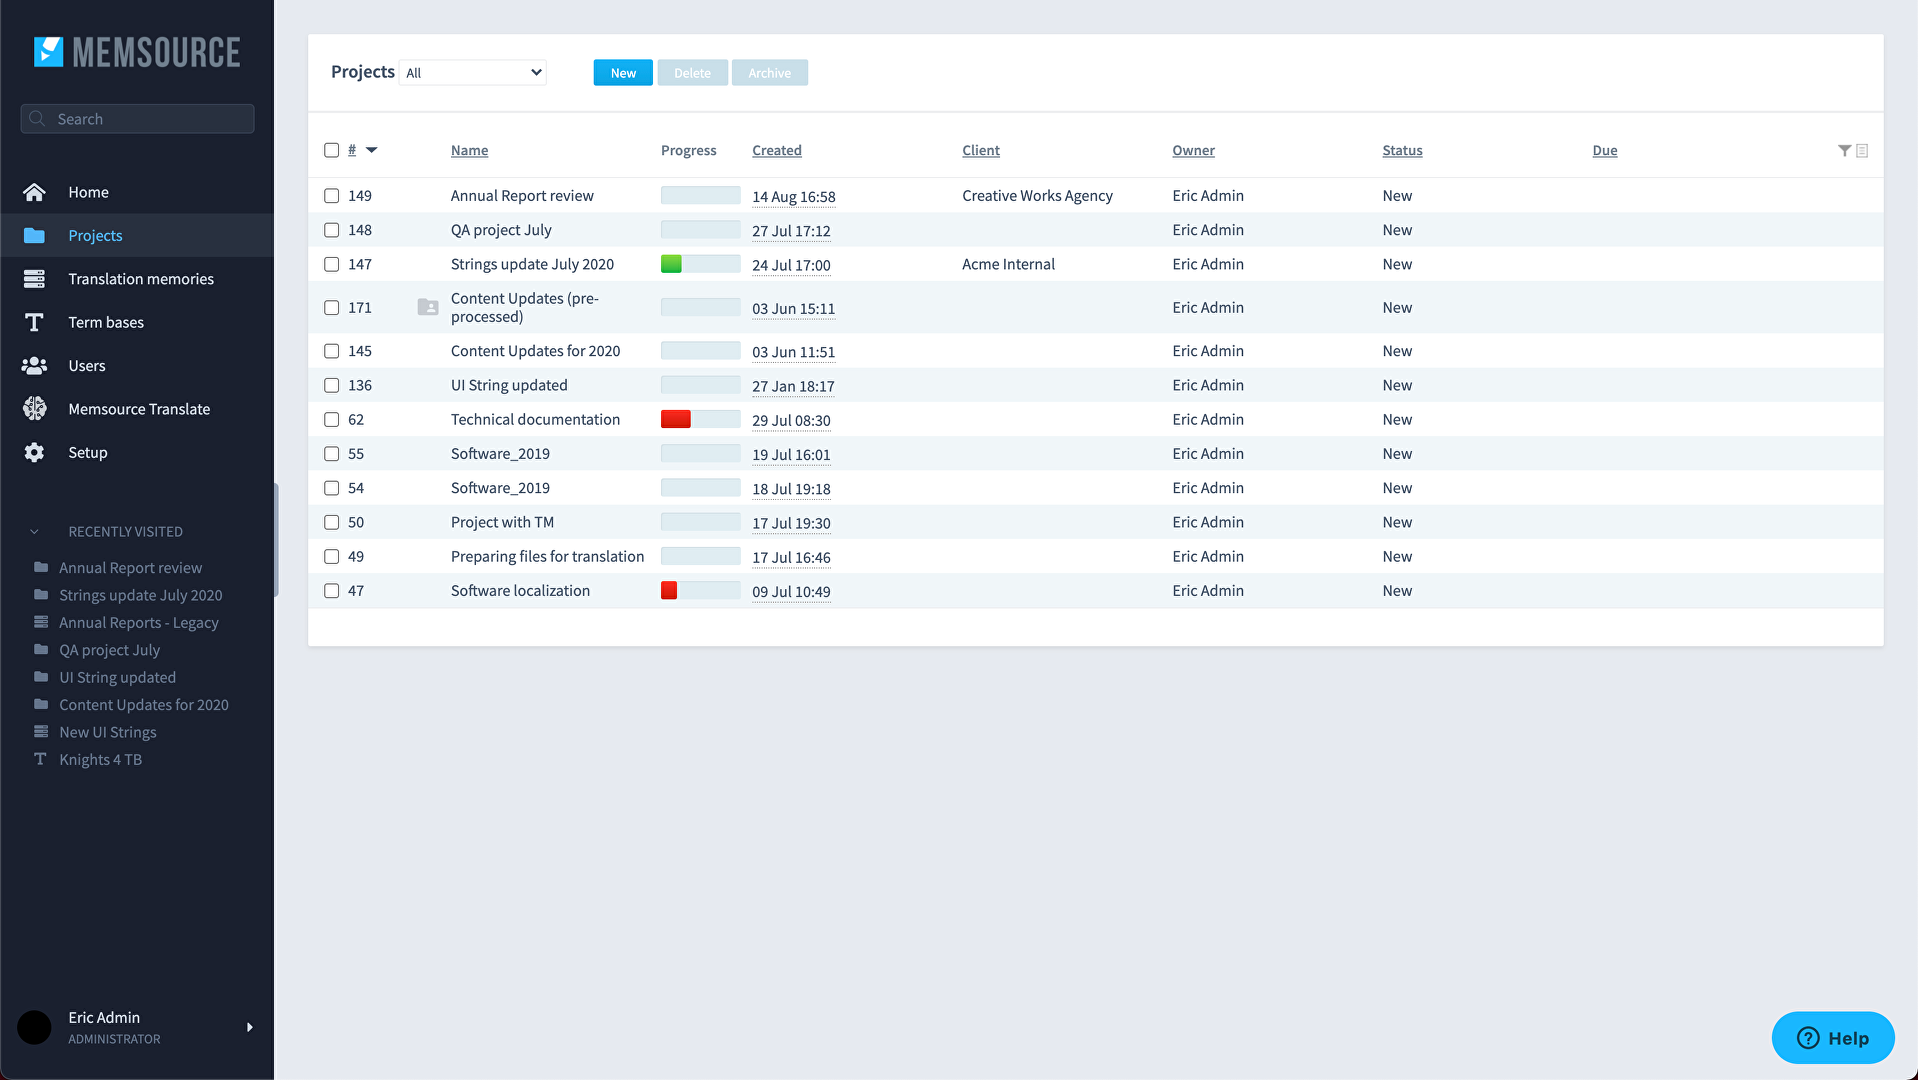Collapse the Recently Visited section chevron
This screenshot has height=1080, width=1918.
pyautogui.click(x=34, y=532)
